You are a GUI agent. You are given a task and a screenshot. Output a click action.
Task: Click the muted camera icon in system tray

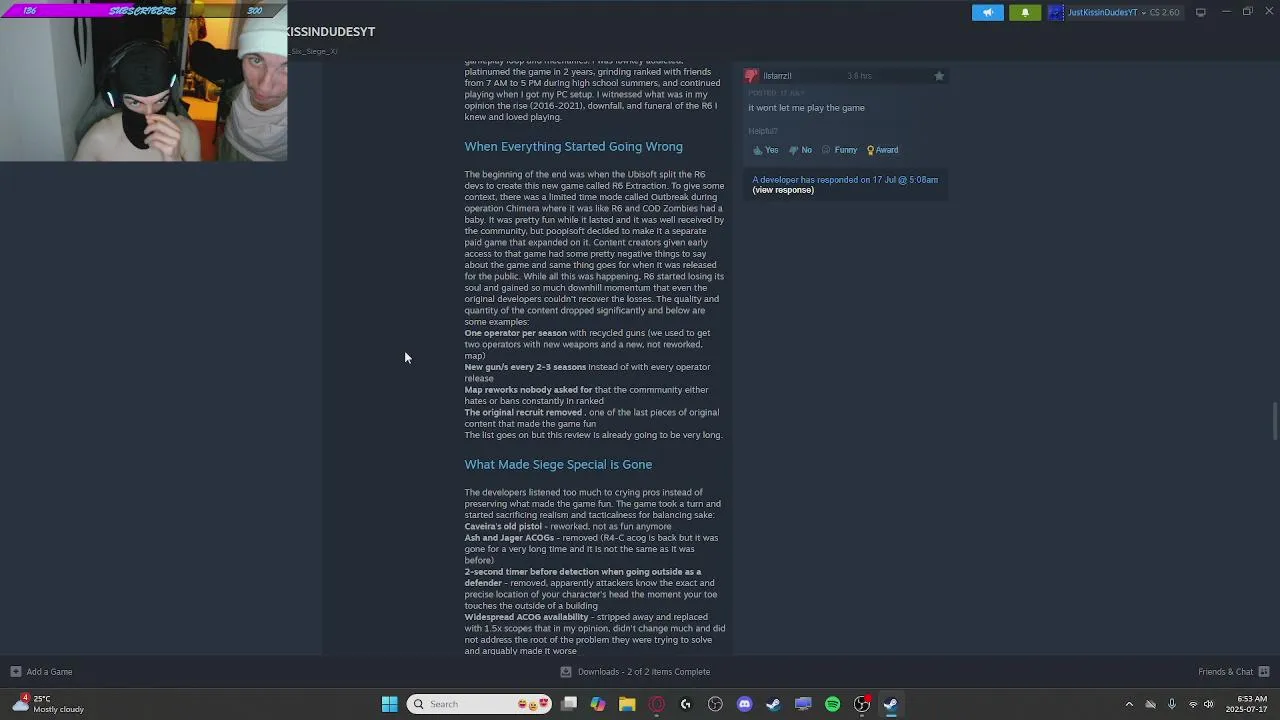[1150, 704]
